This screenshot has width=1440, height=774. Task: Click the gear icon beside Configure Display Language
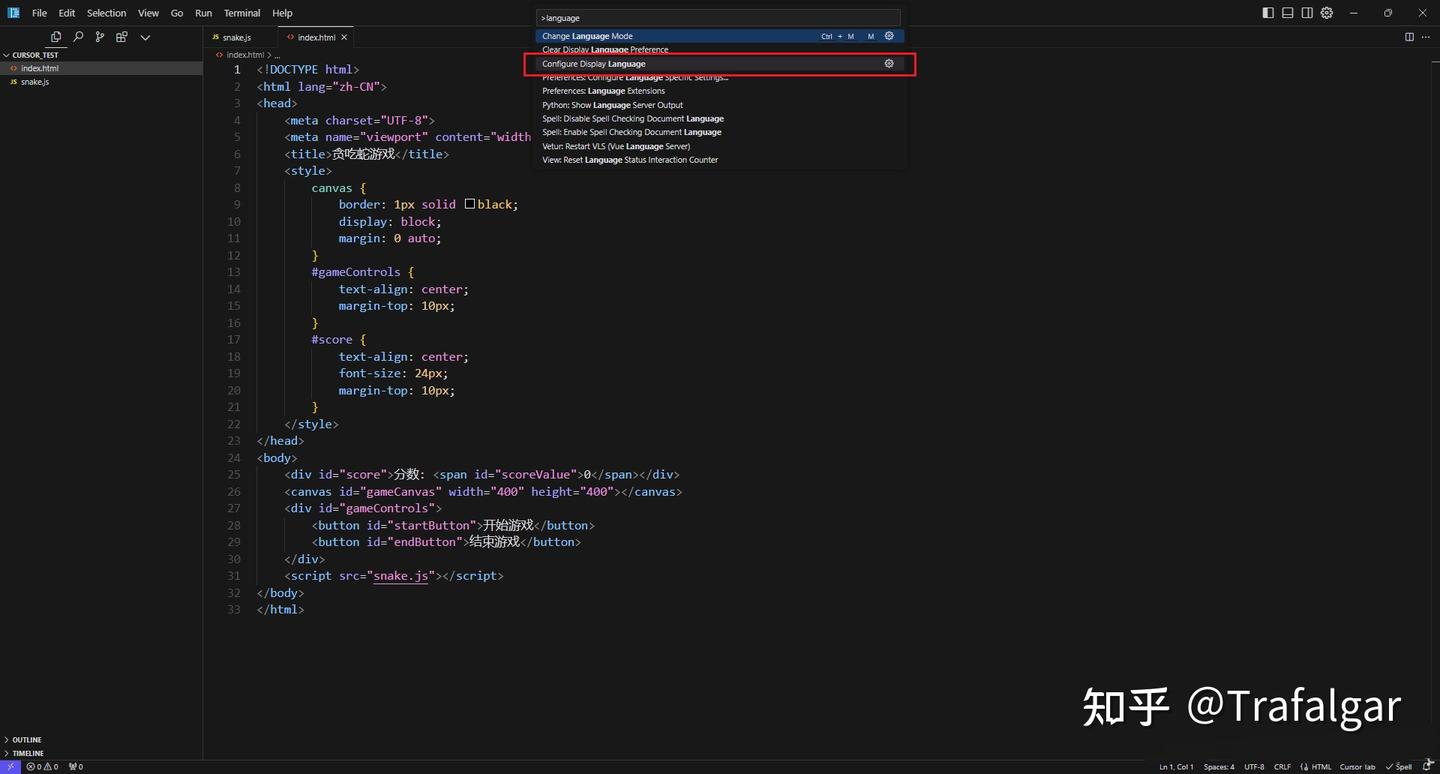(x=889, y=64)
